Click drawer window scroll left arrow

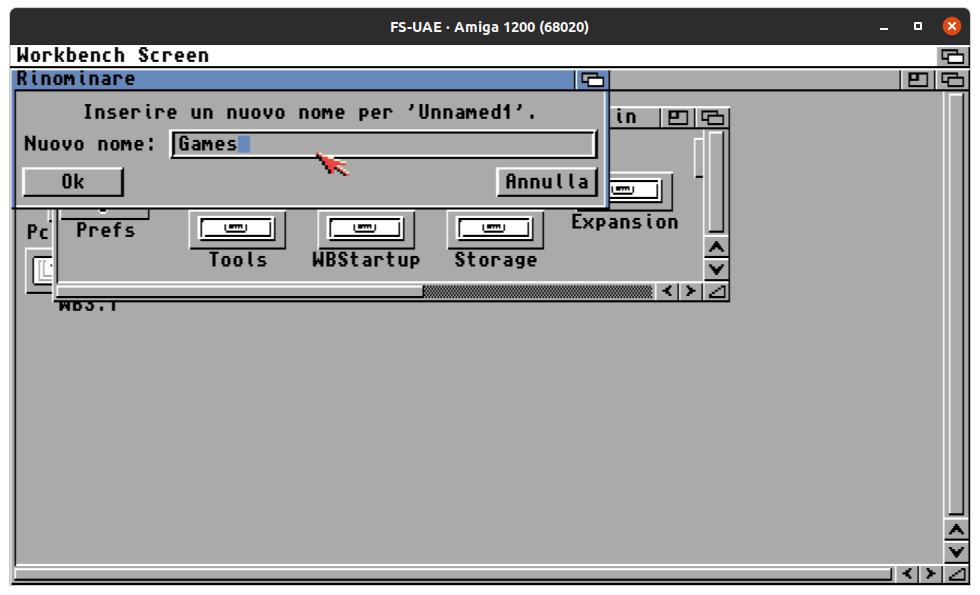(x=668, y=291)
